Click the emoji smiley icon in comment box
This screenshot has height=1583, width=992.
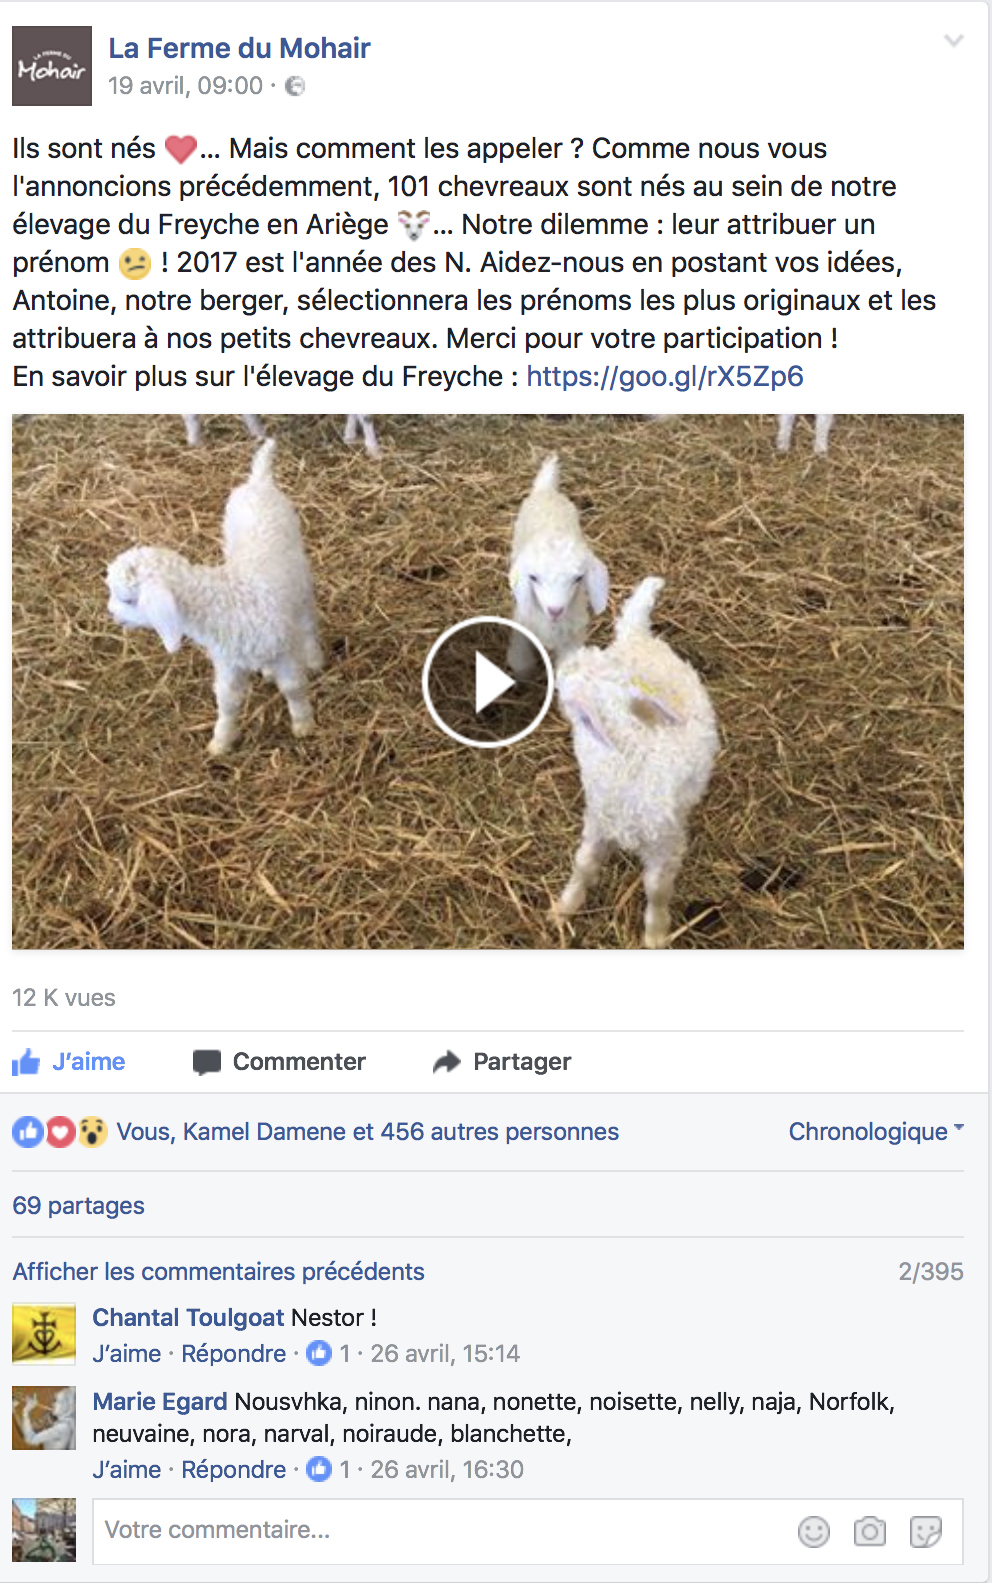click(814, 1531)
